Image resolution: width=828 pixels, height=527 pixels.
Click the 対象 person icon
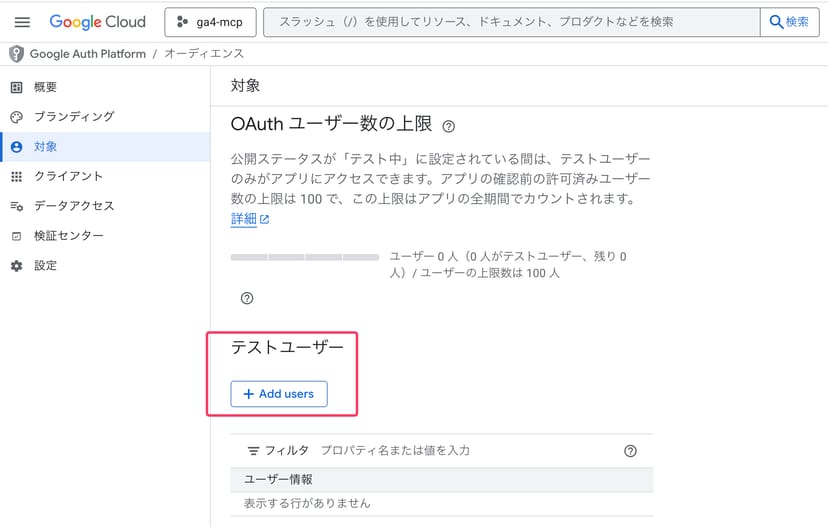(16, 147)
